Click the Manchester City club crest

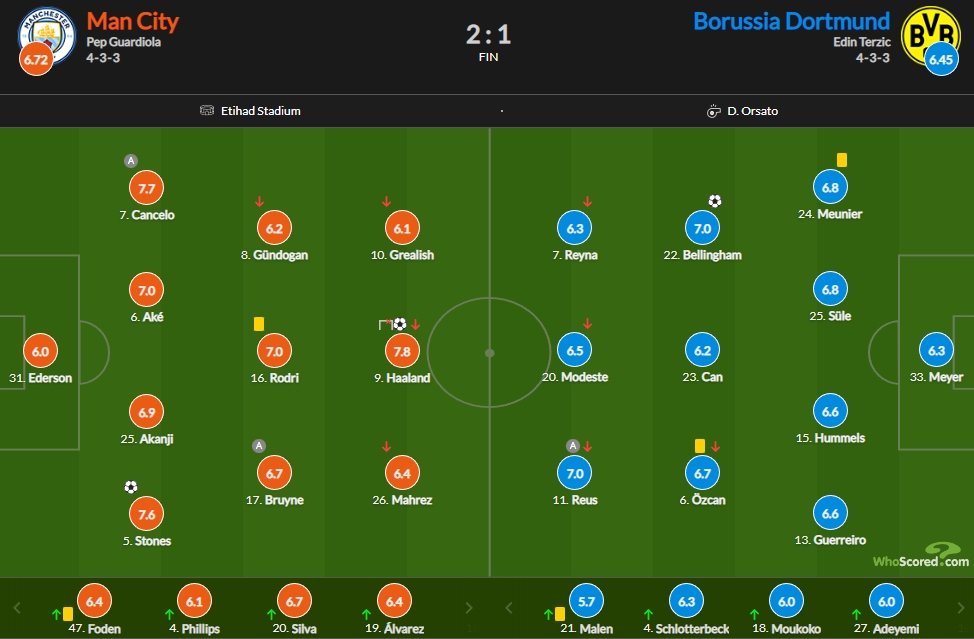47,35
